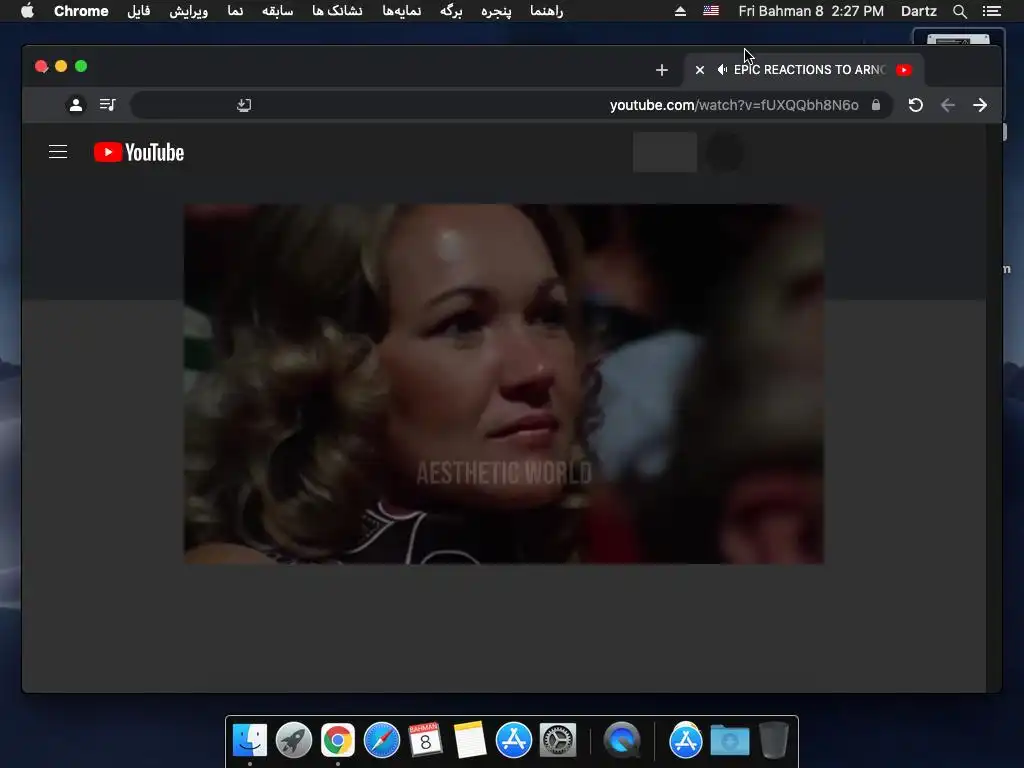Open the سابقه menu
Viewport: 1024px width, 768px height.
(278, 11)
